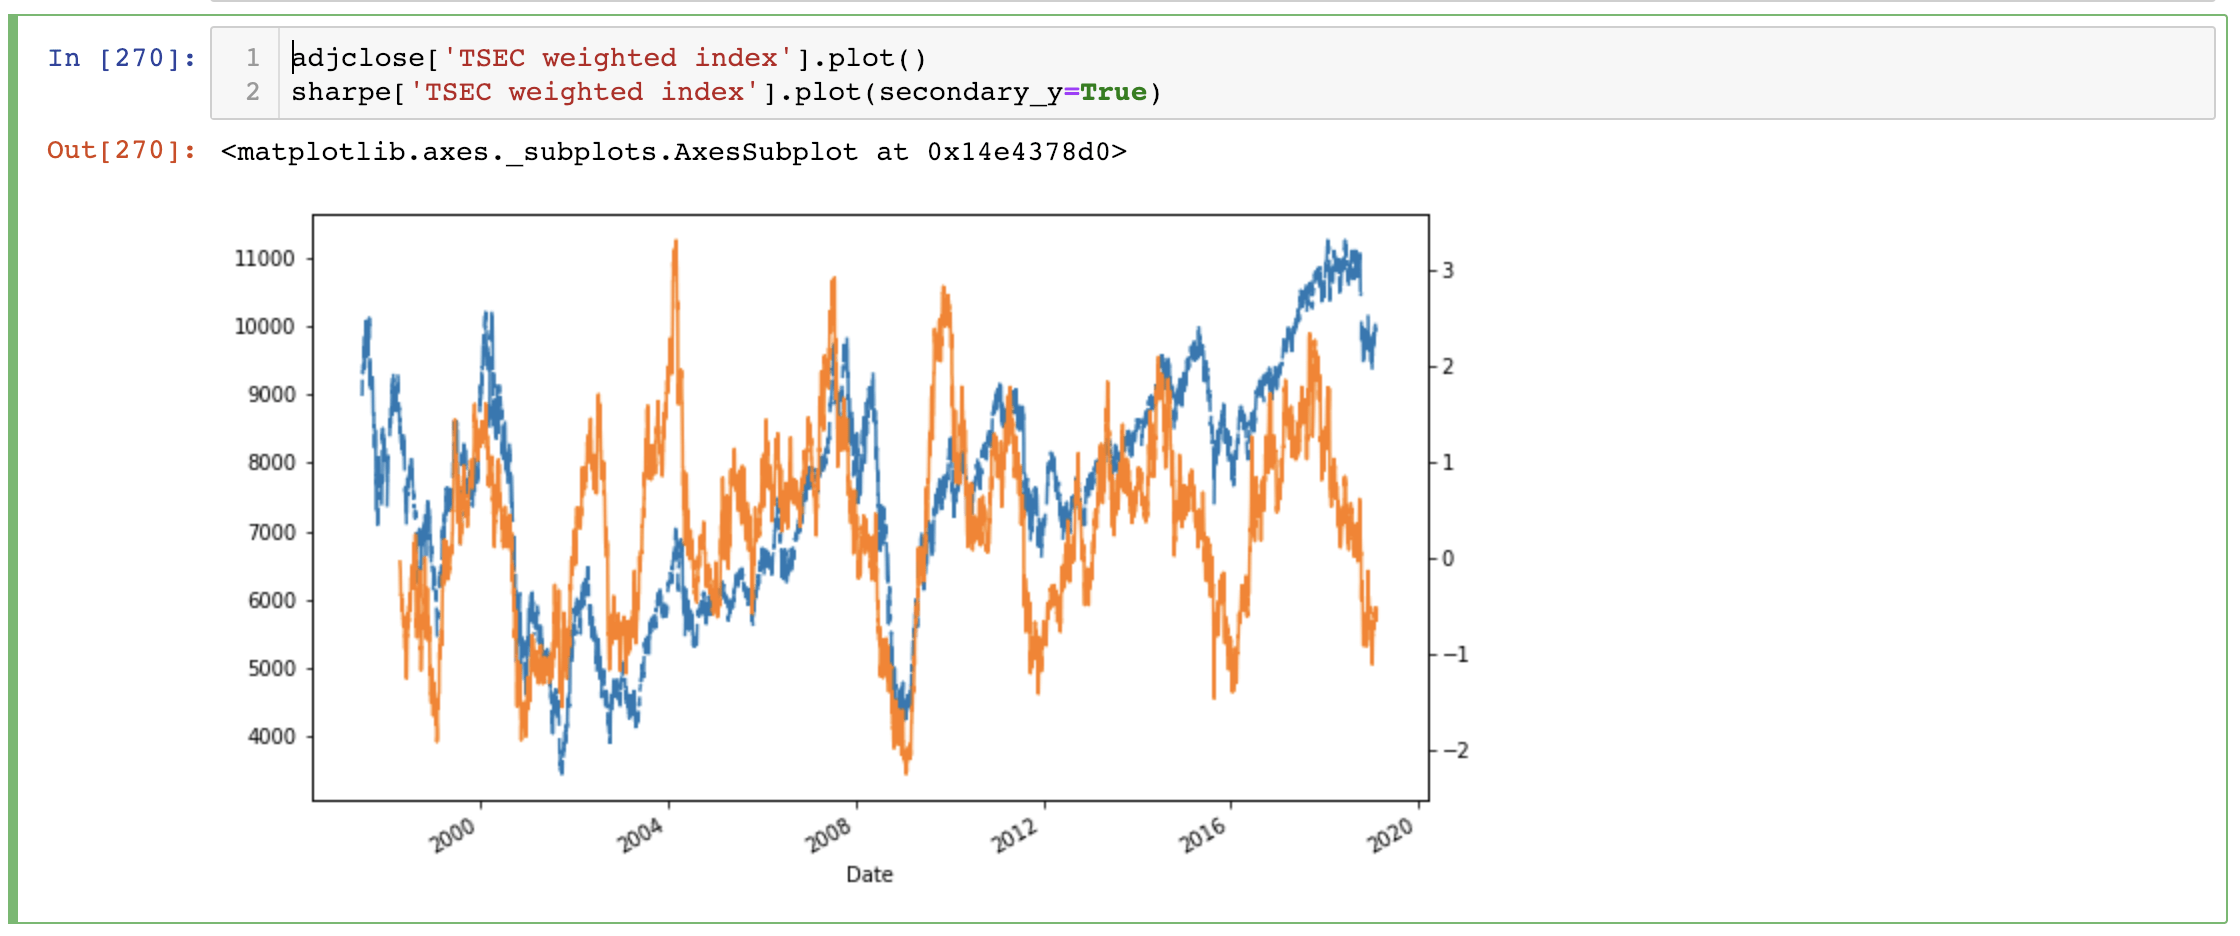The image size is (2240, 936).
Task: Click the matplotlib AxesSubplot output text
Action: (674, 152)
